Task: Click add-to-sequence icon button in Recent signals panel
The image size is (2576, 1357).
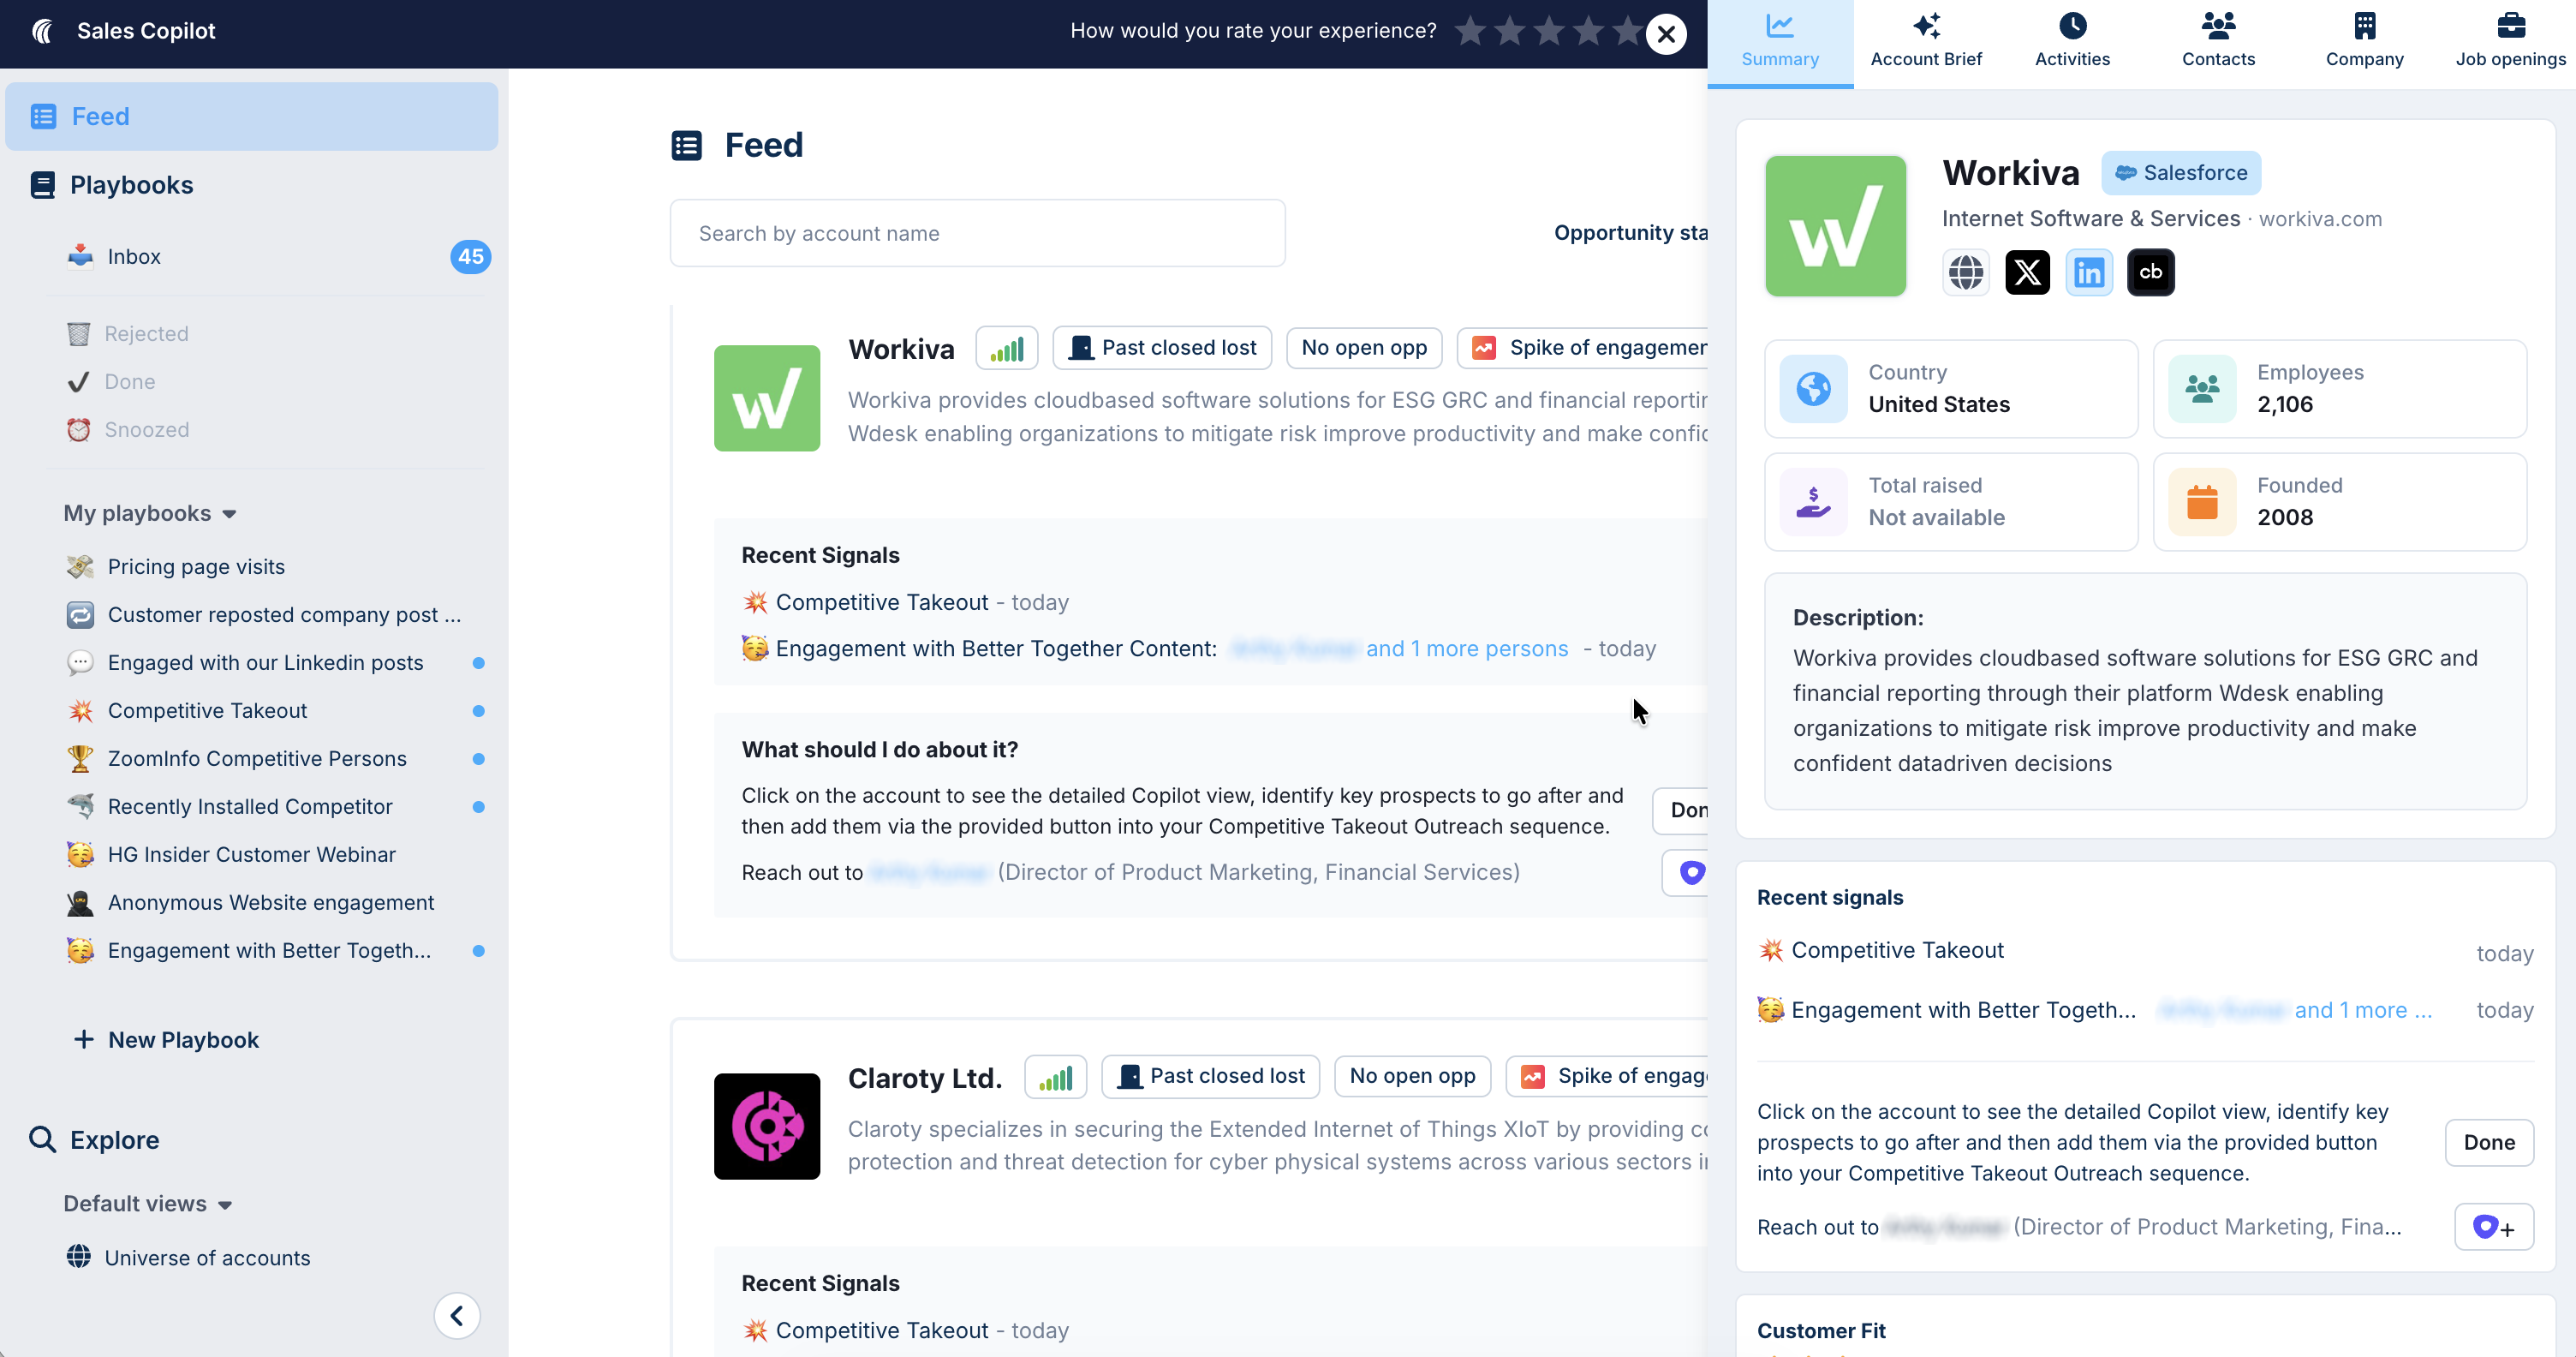Action: 2493,1226
